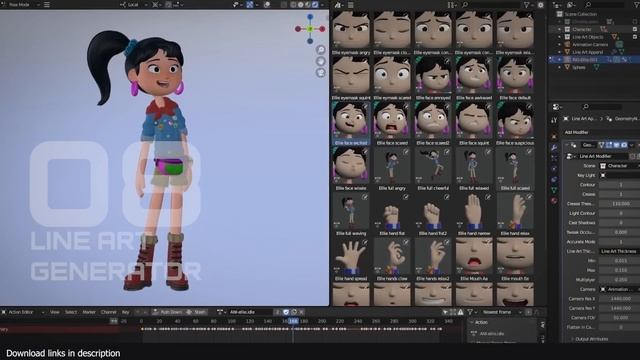The height and width of the screenshot is (360, 640).
Task: Expand the Line Art Objects collection
Action: click(560, 37)
